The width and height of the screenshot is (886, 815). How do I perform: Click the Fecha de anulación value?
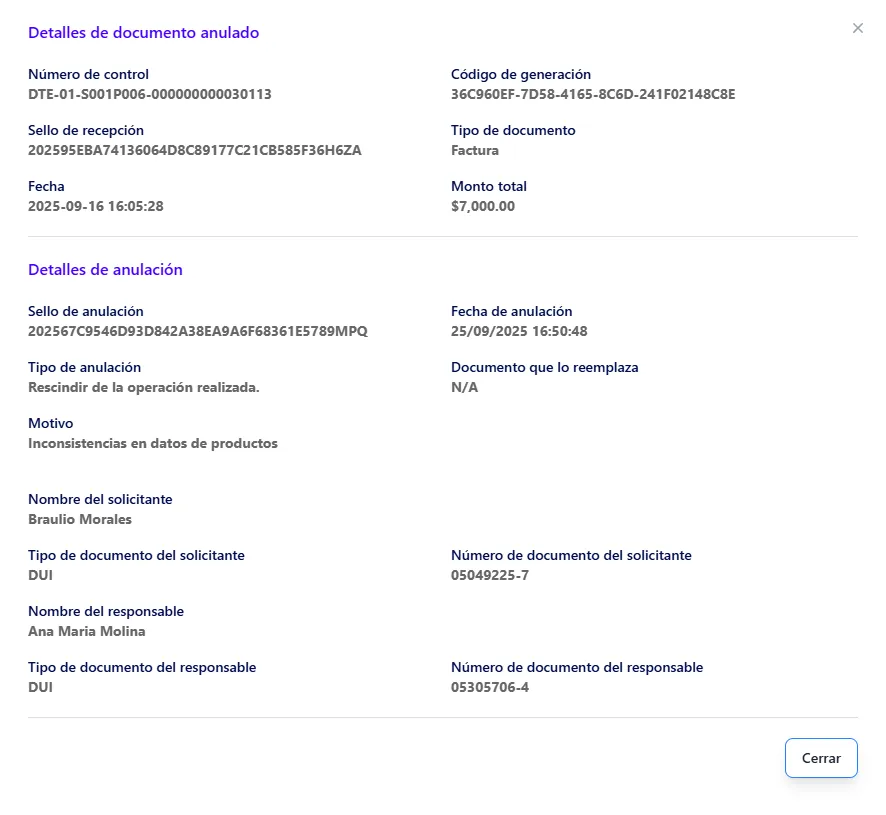[x=518, y=331]
